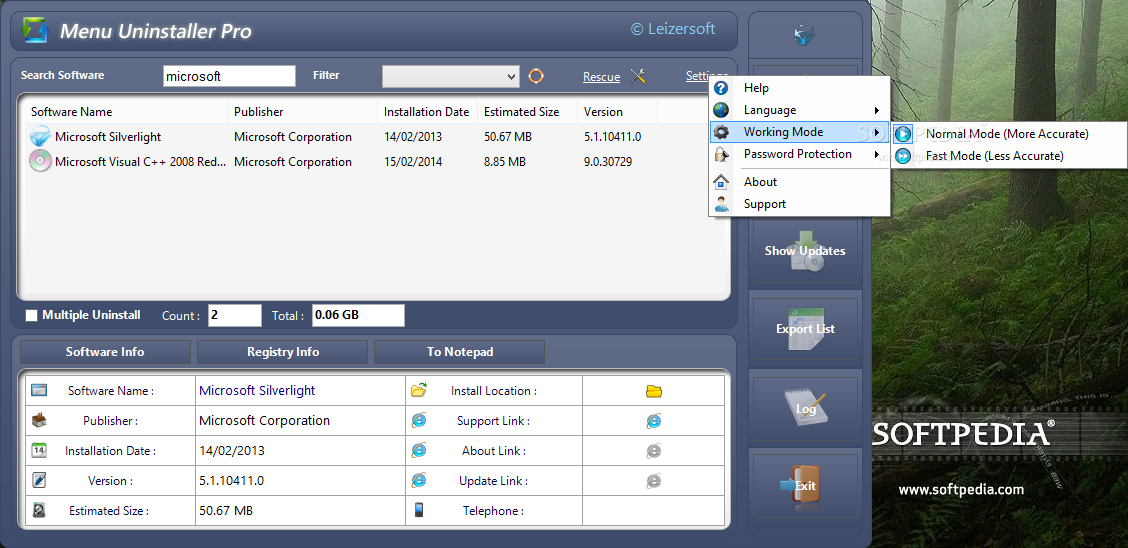
Task: Click the Working Mode gear icon
Action: 721,132
